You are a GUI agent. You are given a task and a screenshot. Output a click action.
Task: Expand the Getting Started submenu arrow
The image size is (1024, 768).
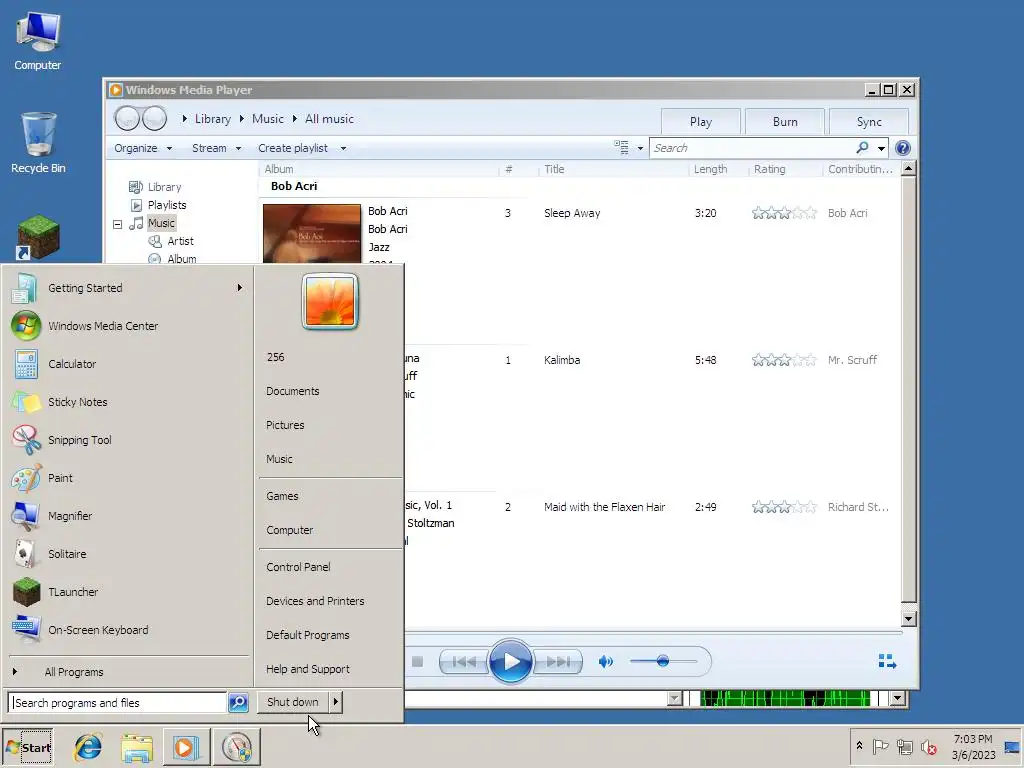point(240,287)
